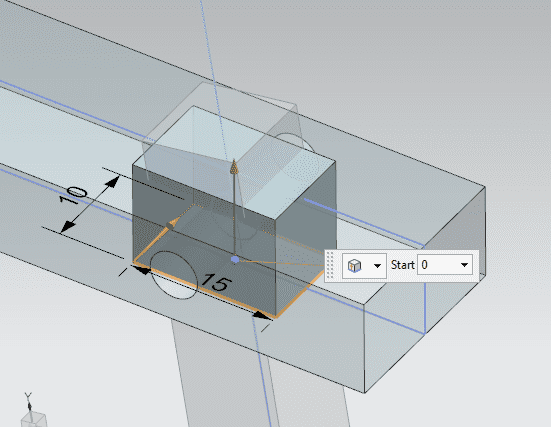The width and height of the screenshot is (551, 427).
Task: Click the upper arrowhead of dimension 10
Action: [x=112, y=182]
